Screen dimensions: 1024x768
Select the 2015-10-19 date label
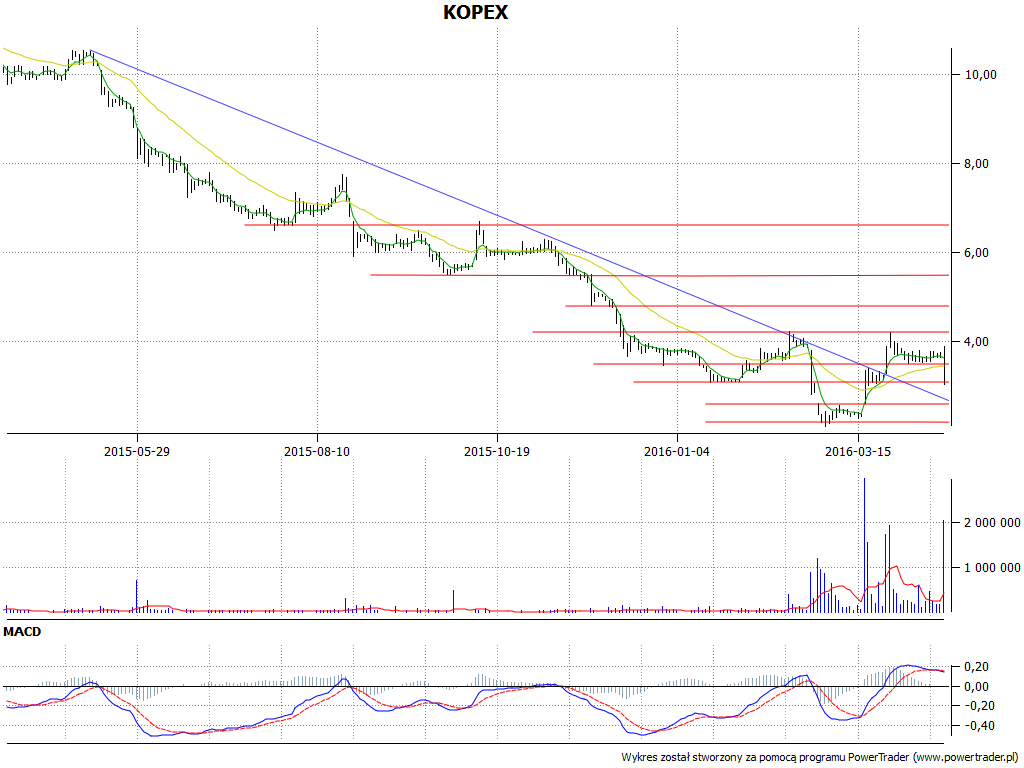point(497,451)
